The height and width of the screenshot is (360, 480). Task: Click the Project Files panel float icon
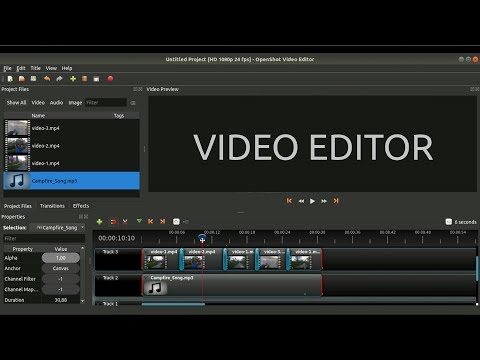[135, 89]
